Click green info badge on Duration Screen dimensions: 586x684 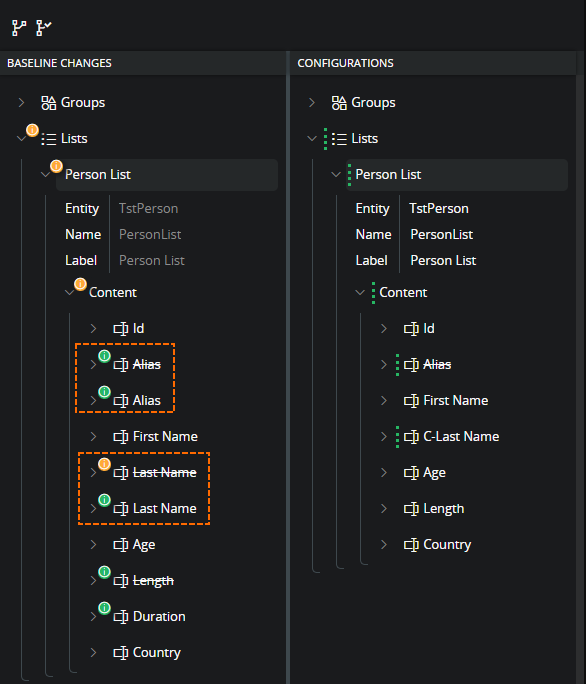pos(104,608)
